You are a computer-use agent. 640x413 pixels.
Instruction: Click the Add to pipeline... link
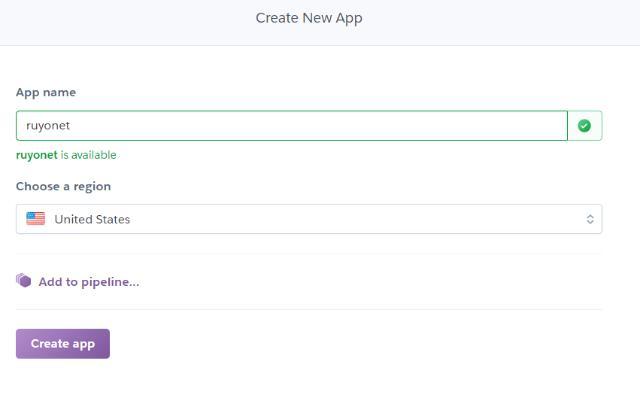(x=89, y=282)
